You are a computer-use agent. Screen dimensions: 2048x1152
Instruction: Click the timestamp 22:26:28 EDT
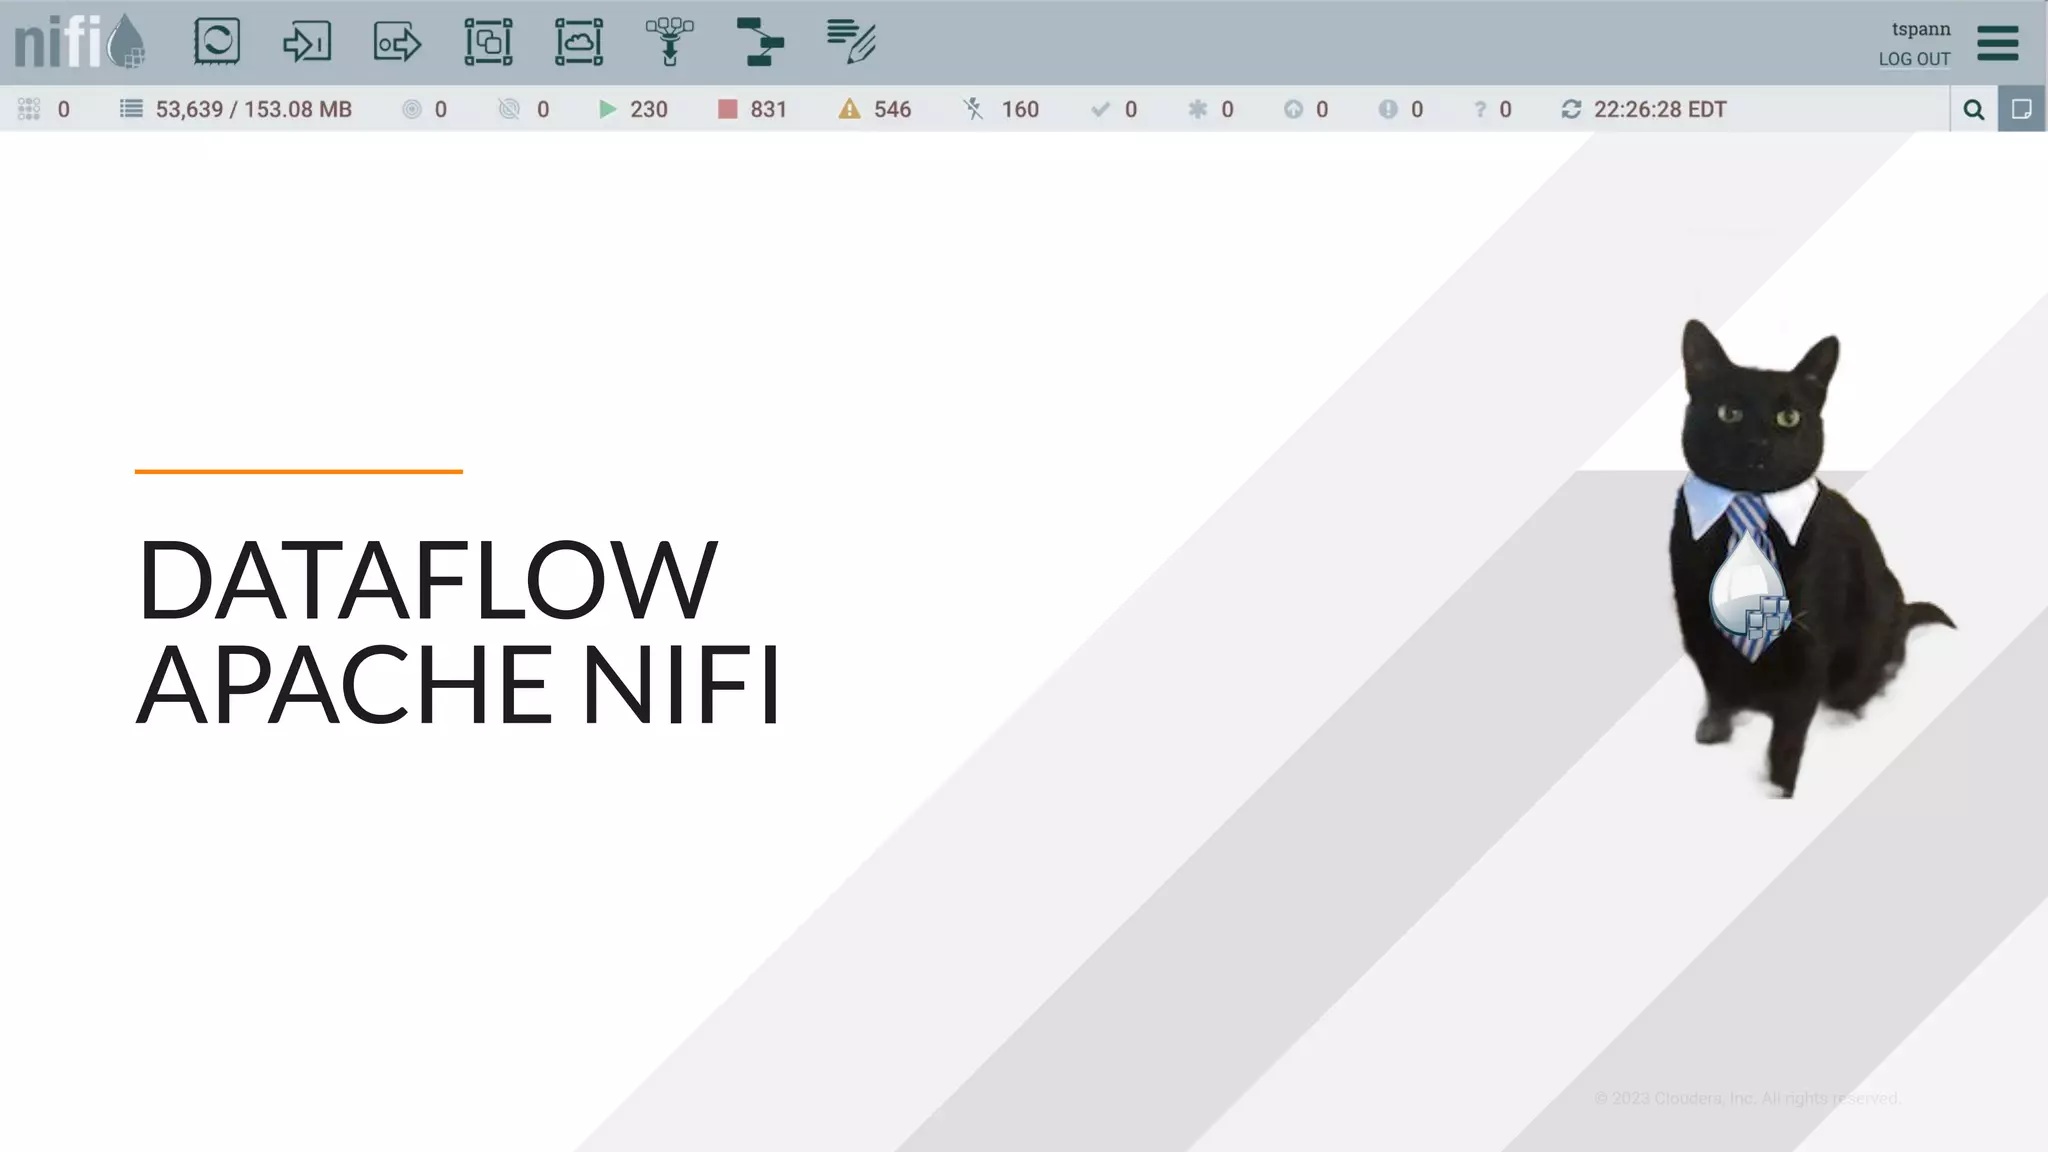[x=1660, y=109]
